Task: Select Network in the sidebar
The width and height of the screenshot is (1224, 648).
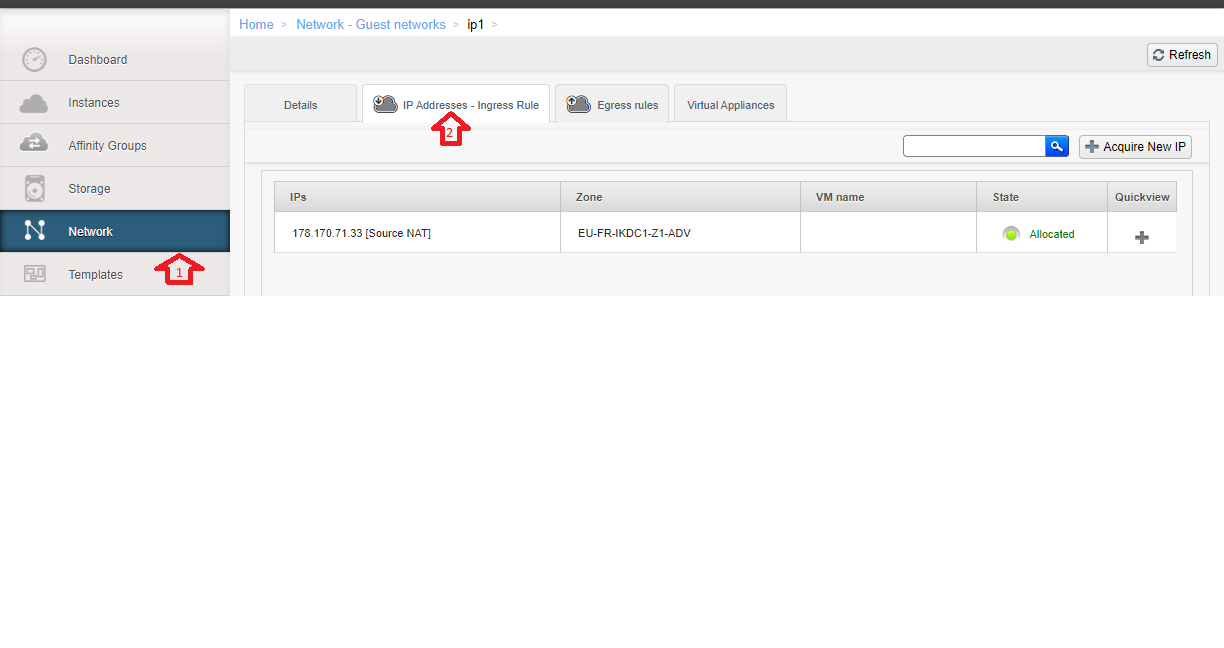Action: [x=114, y=231]
